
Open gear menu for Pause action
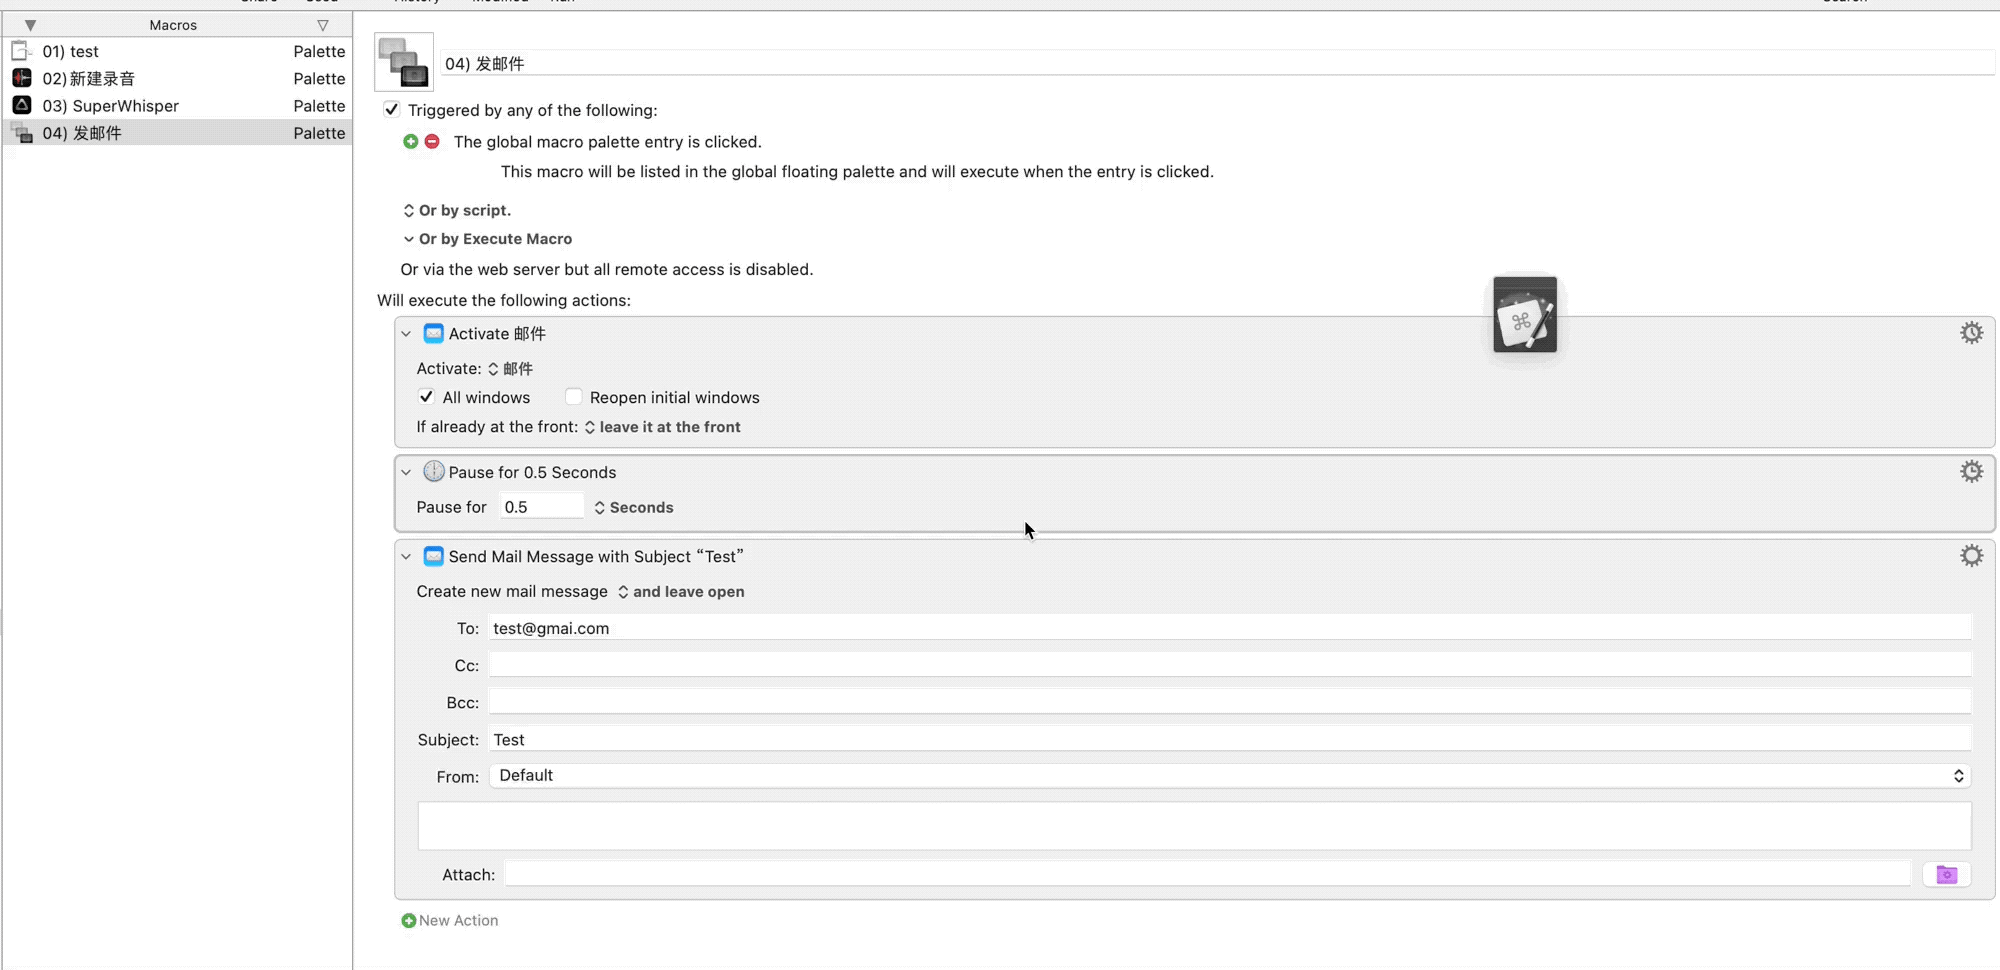pos(1971,472)
